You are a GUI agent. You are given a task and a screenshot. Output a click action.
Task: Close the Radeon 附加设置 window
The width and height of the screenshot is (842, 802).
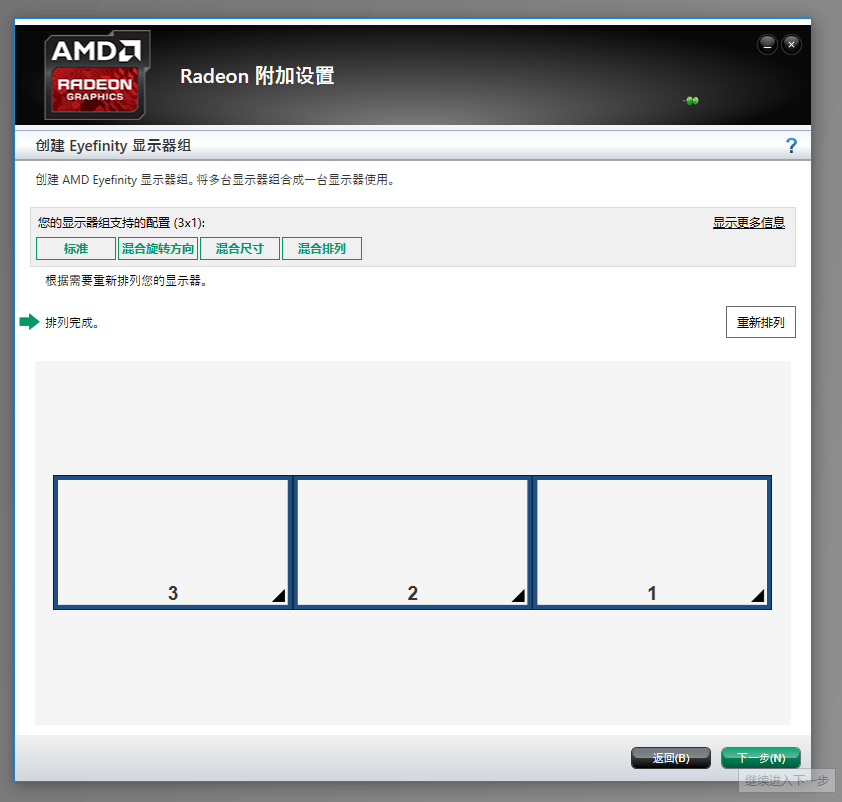coord(791,44)
